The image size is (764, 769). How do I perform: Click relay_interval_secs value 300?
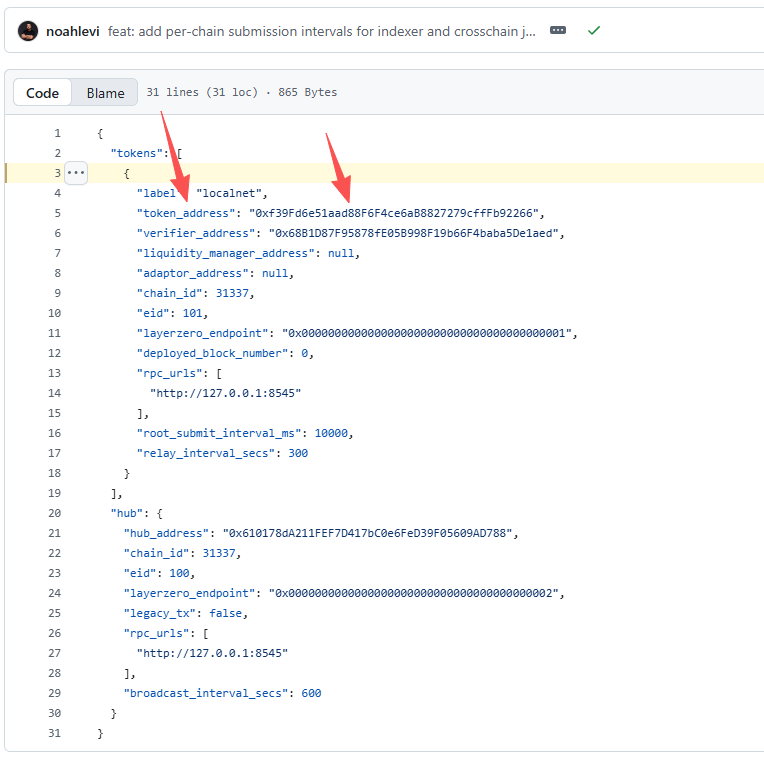[x=298, y=453]
